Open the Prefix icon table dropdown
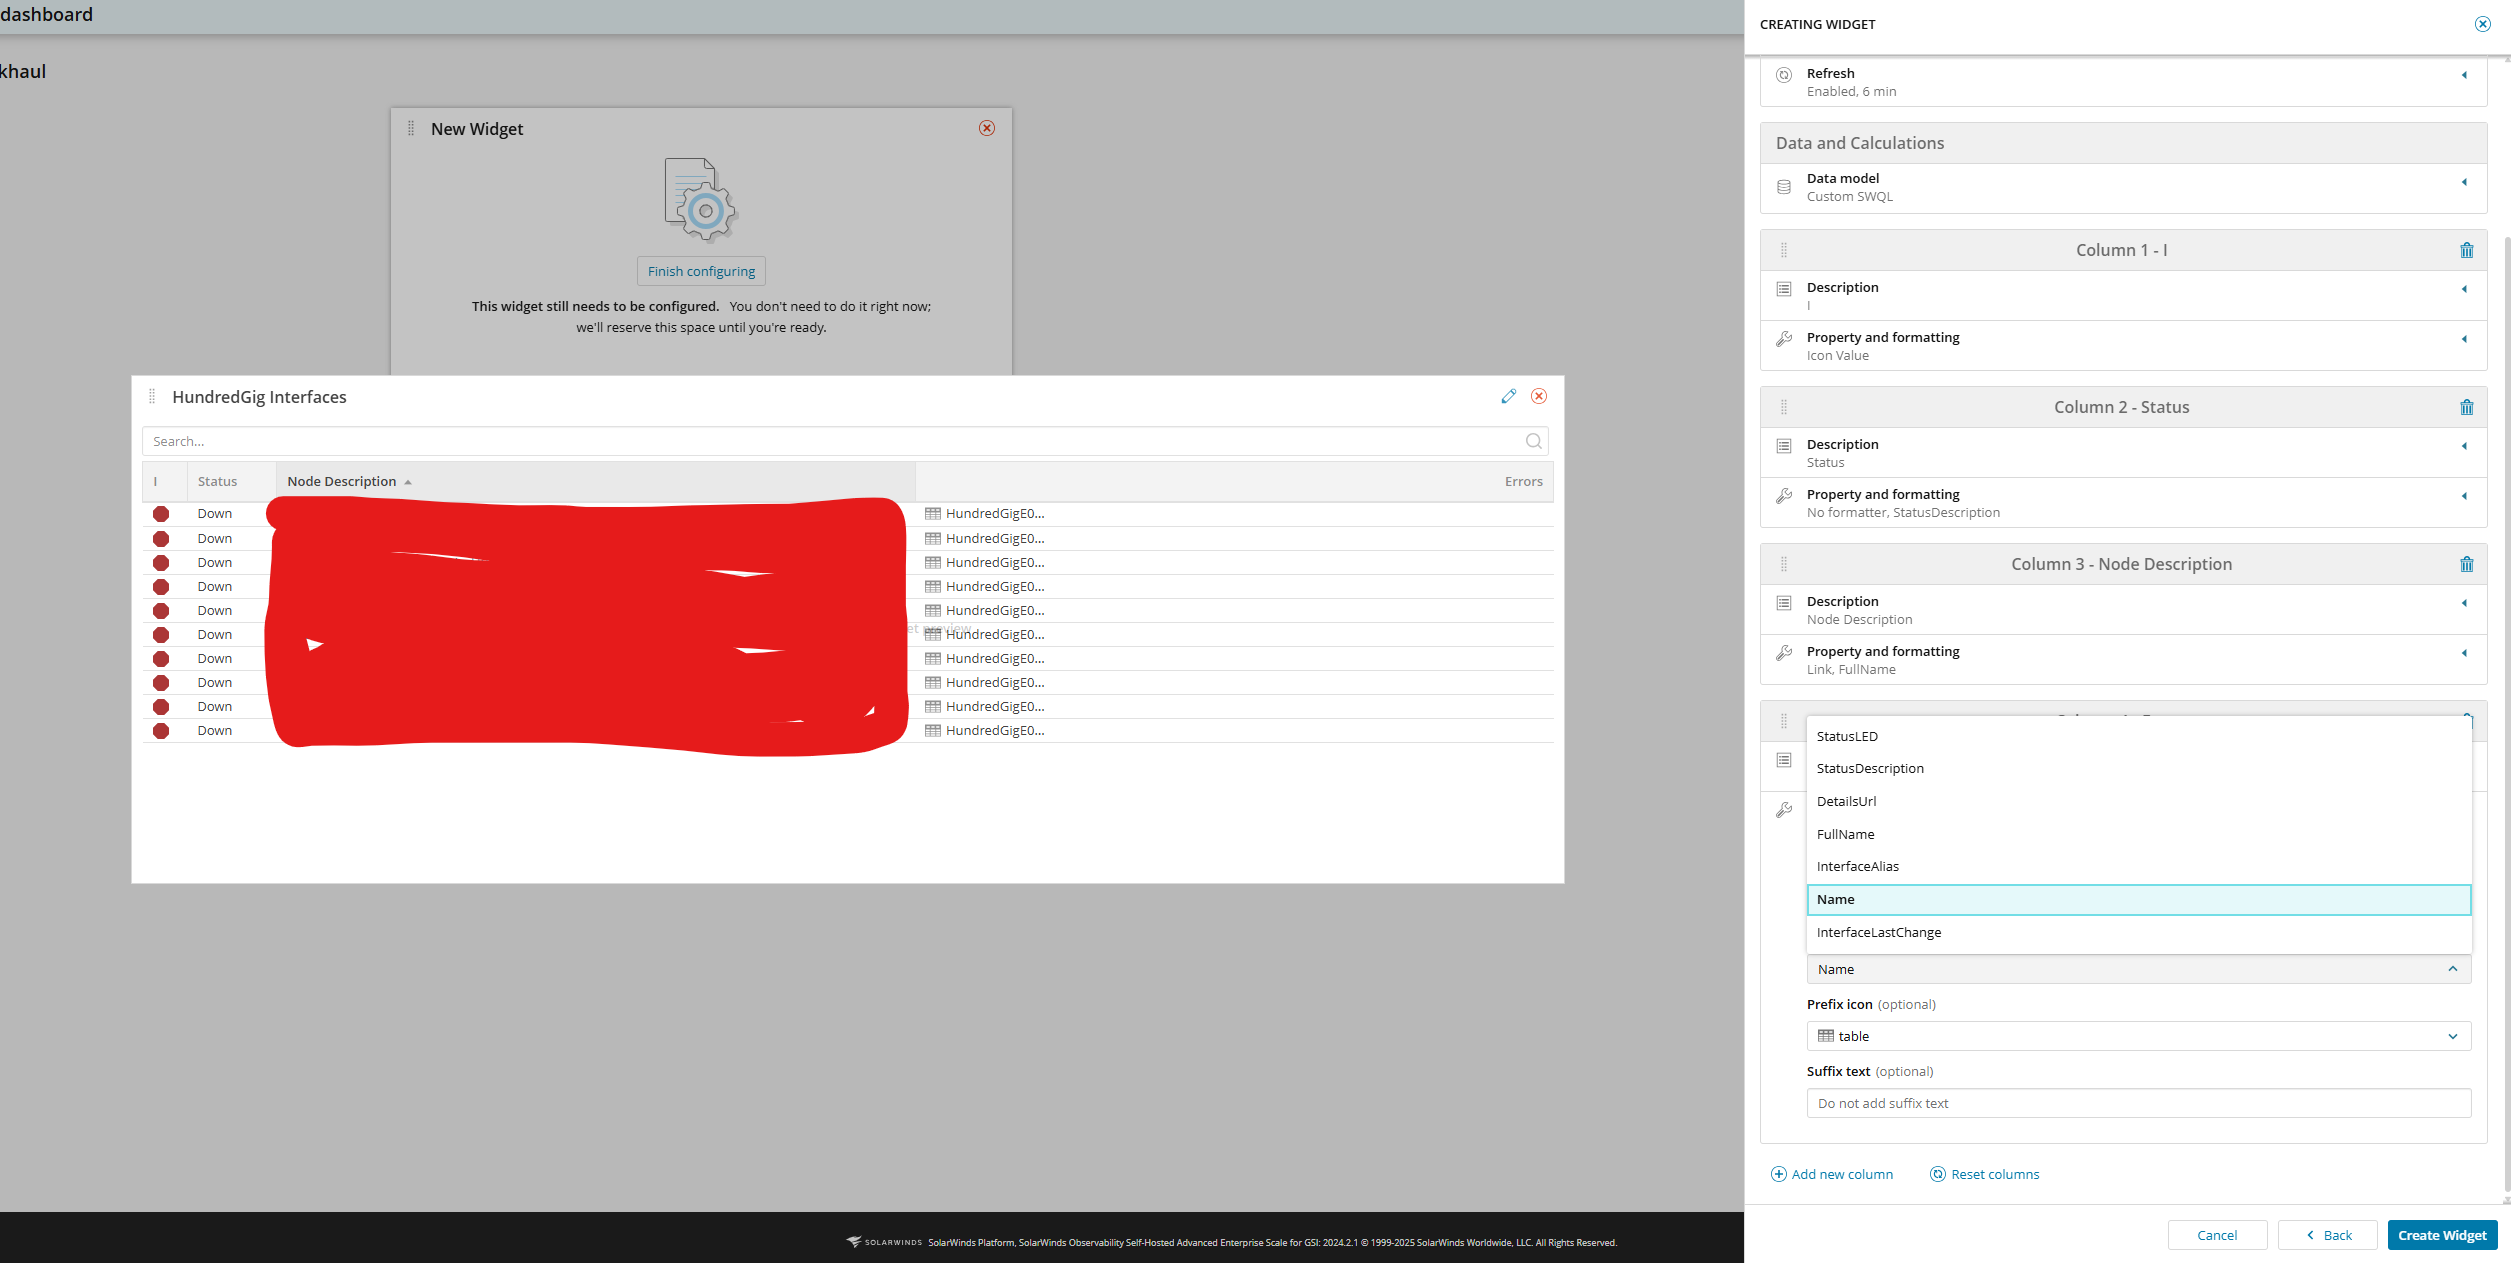Viewport: 2511px width, 1263px height. tap(2138, 1036)
